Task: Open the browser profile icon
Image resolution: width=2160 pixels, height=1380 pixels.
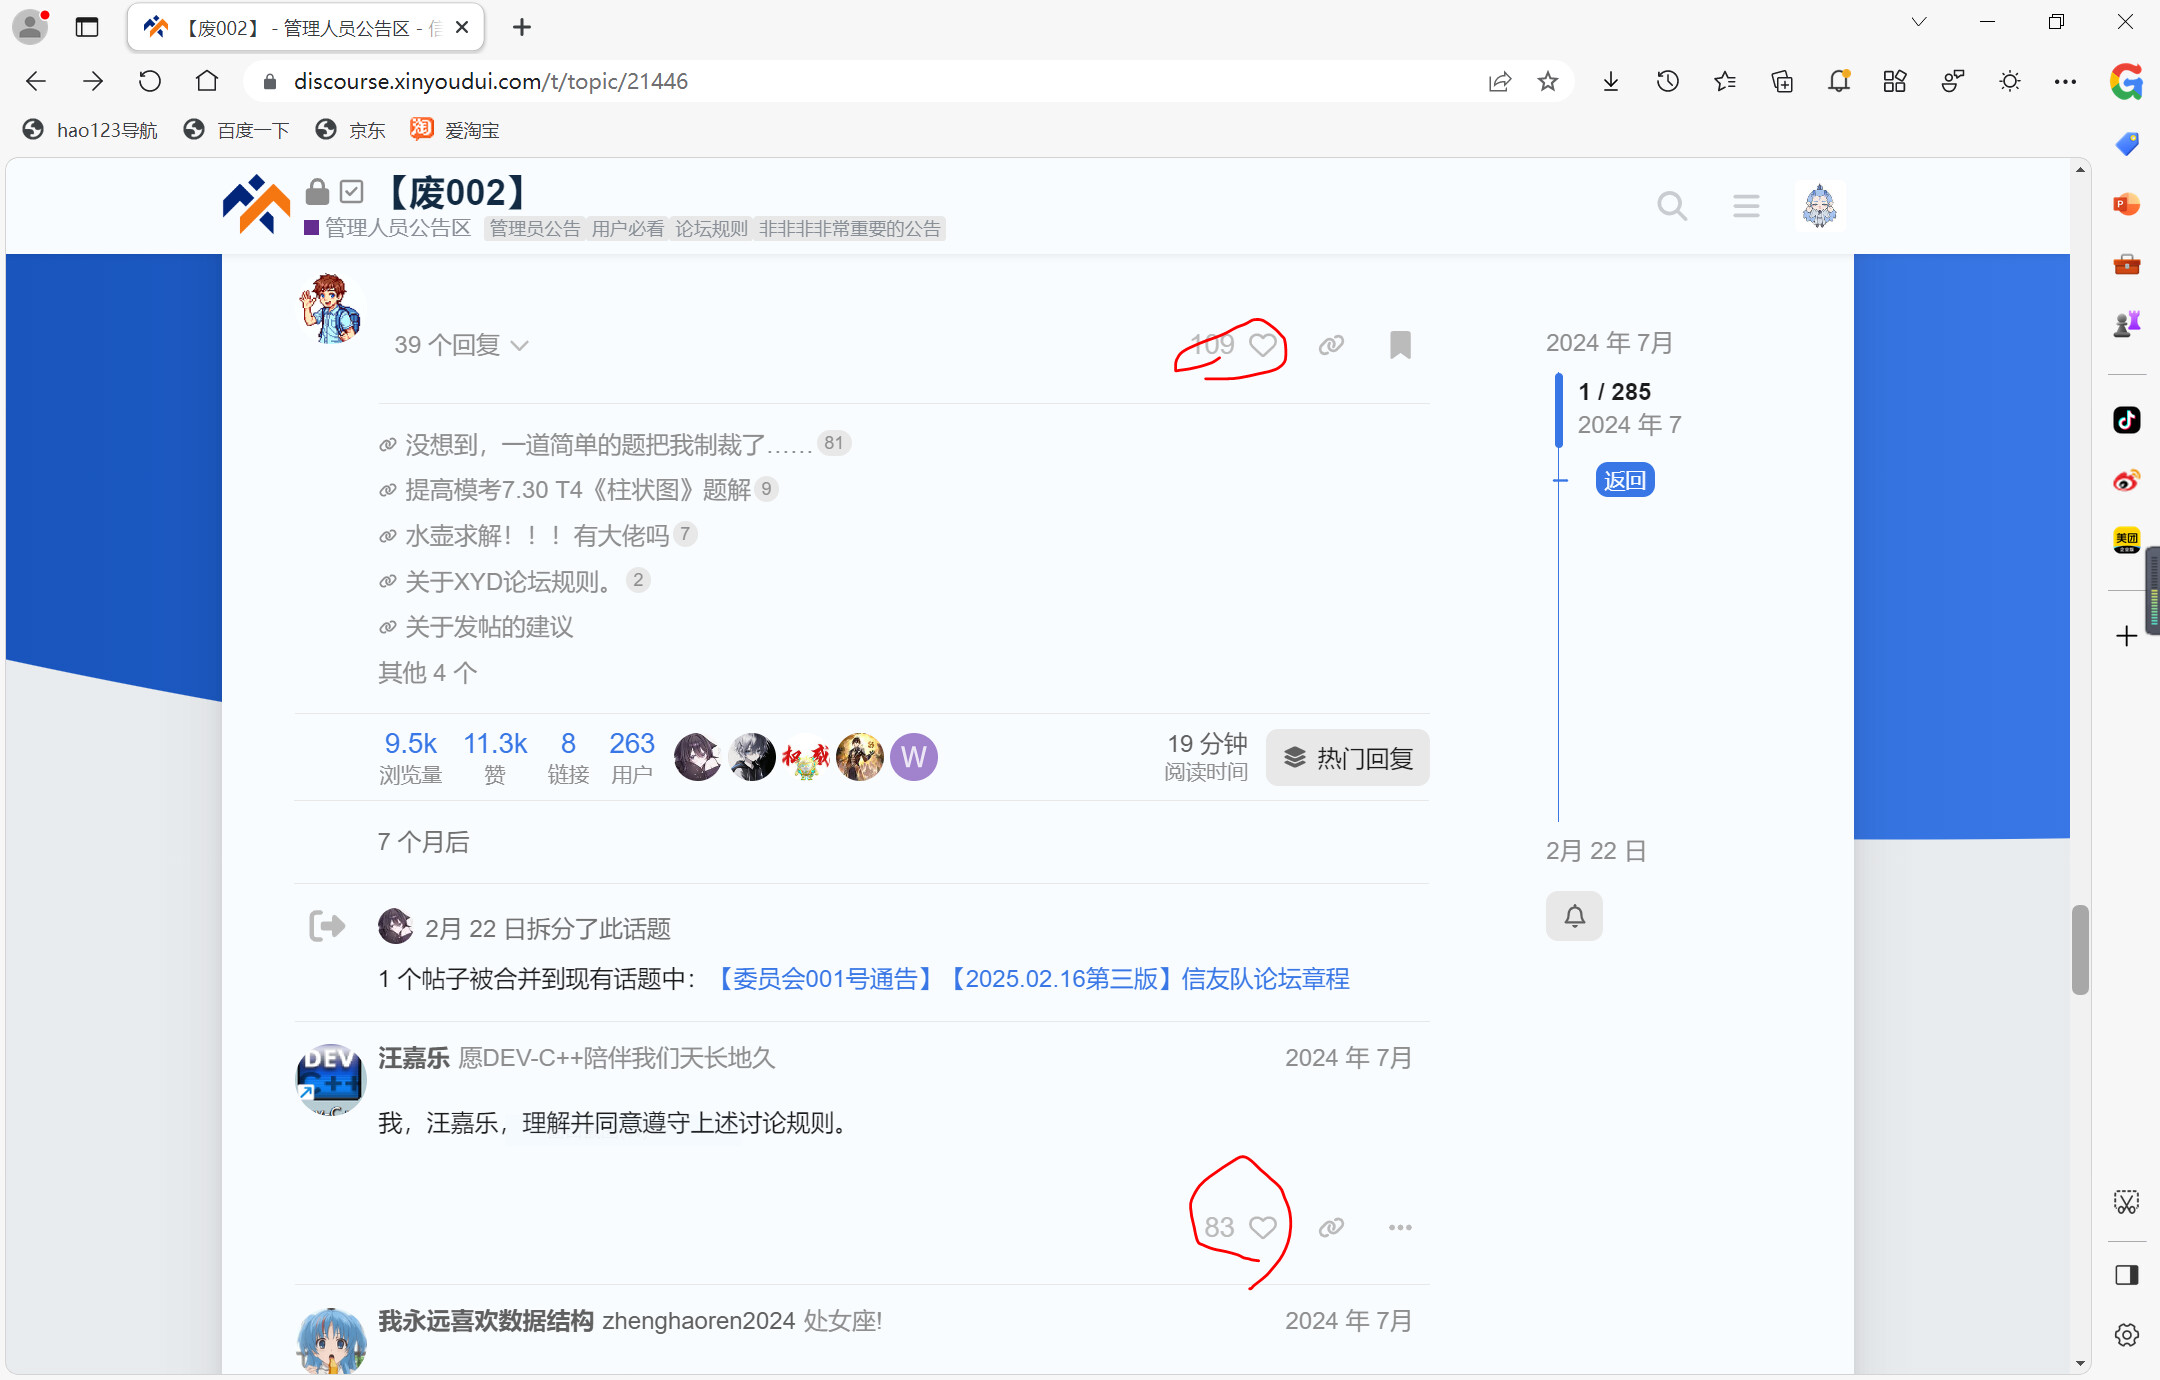Action: click(x=30, y=27)
